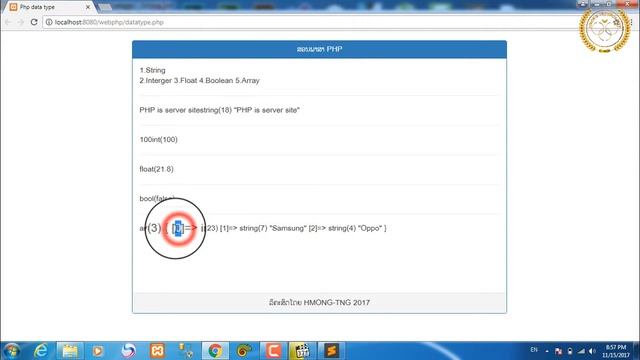
Task: Click the '"Oppo"' array value text
Action: (x=370, y=228)
